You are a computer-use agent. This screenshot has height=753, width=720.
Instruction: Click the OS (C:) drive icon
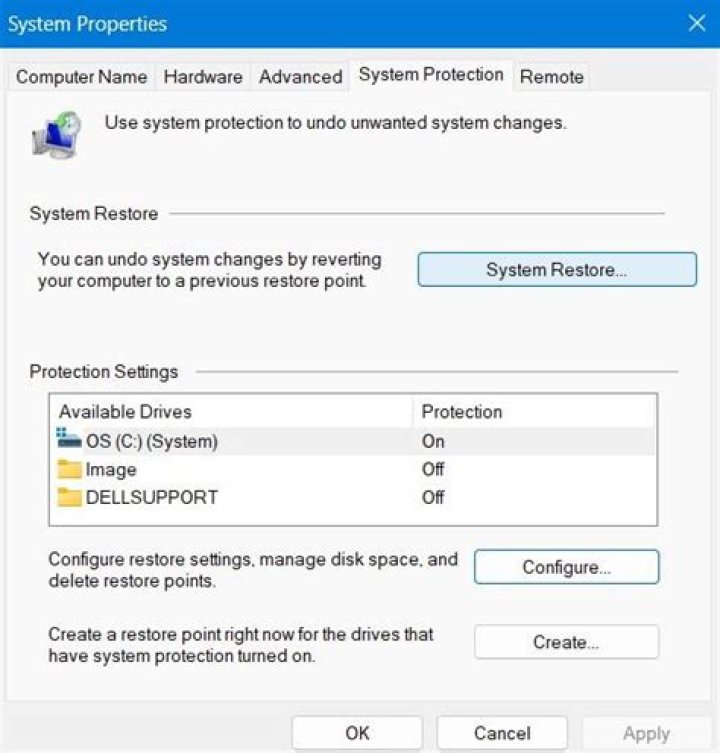pyautogui.click(x=69, y=439)
